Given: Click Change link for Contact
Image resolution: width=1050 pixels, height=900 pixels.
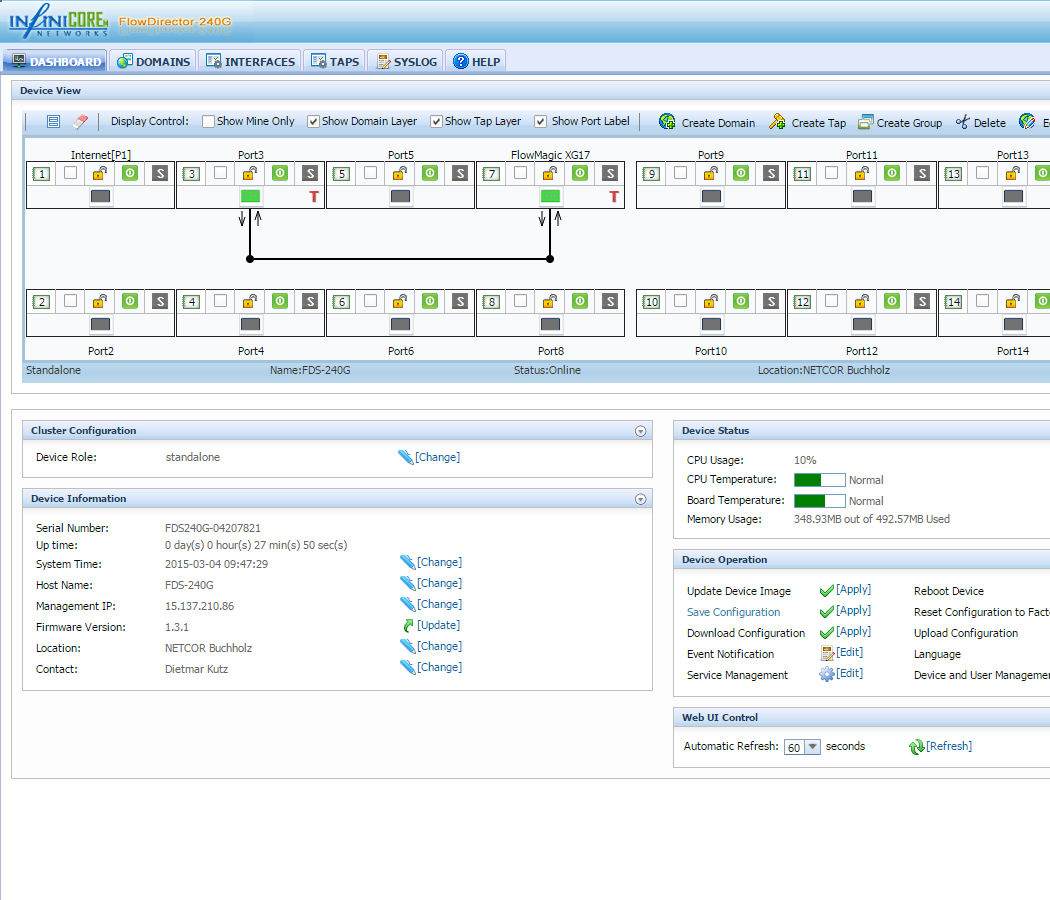Looking at the screenshot, I should (439, 666).
